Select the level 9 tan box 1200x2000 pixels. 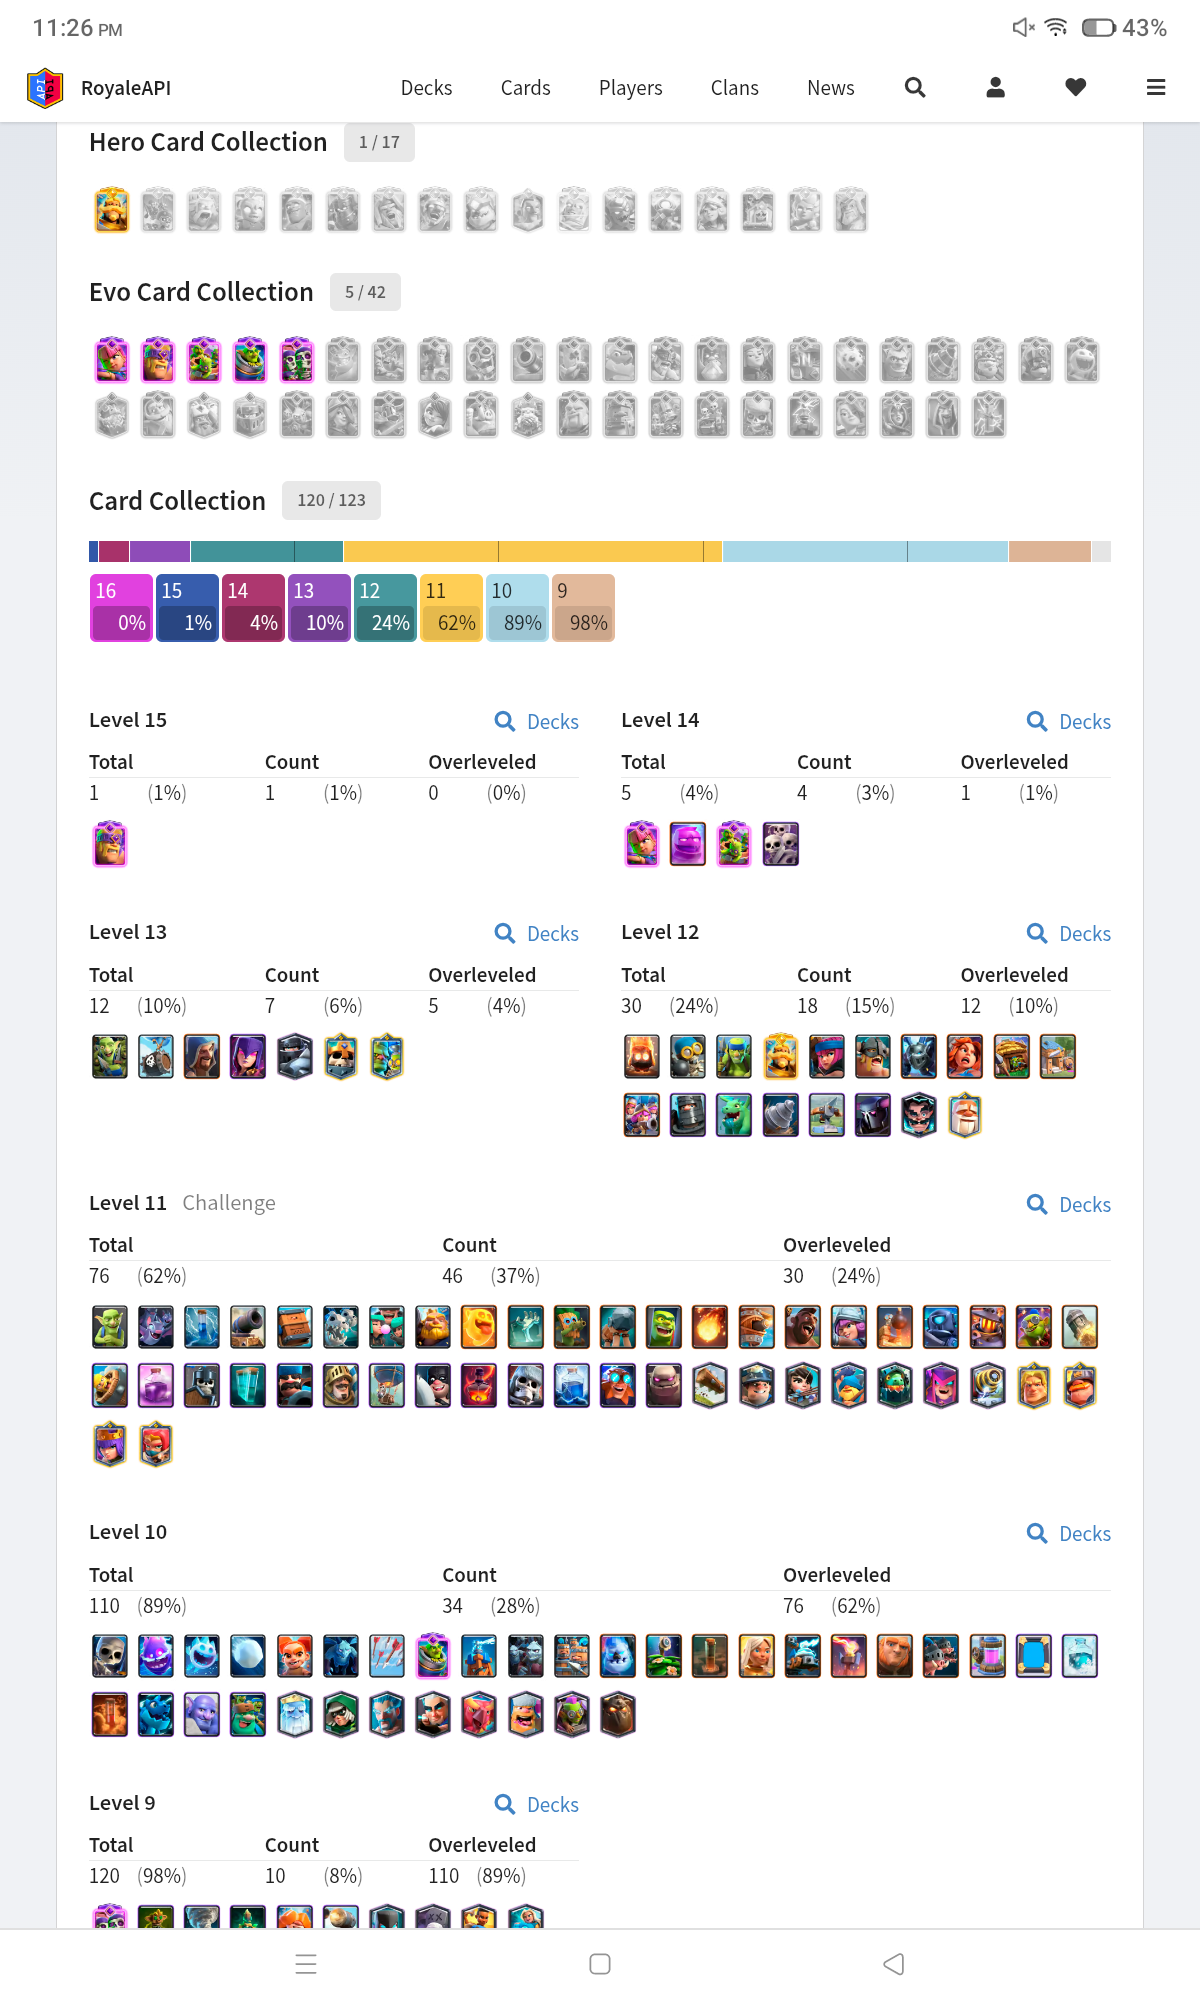point(583,608)
